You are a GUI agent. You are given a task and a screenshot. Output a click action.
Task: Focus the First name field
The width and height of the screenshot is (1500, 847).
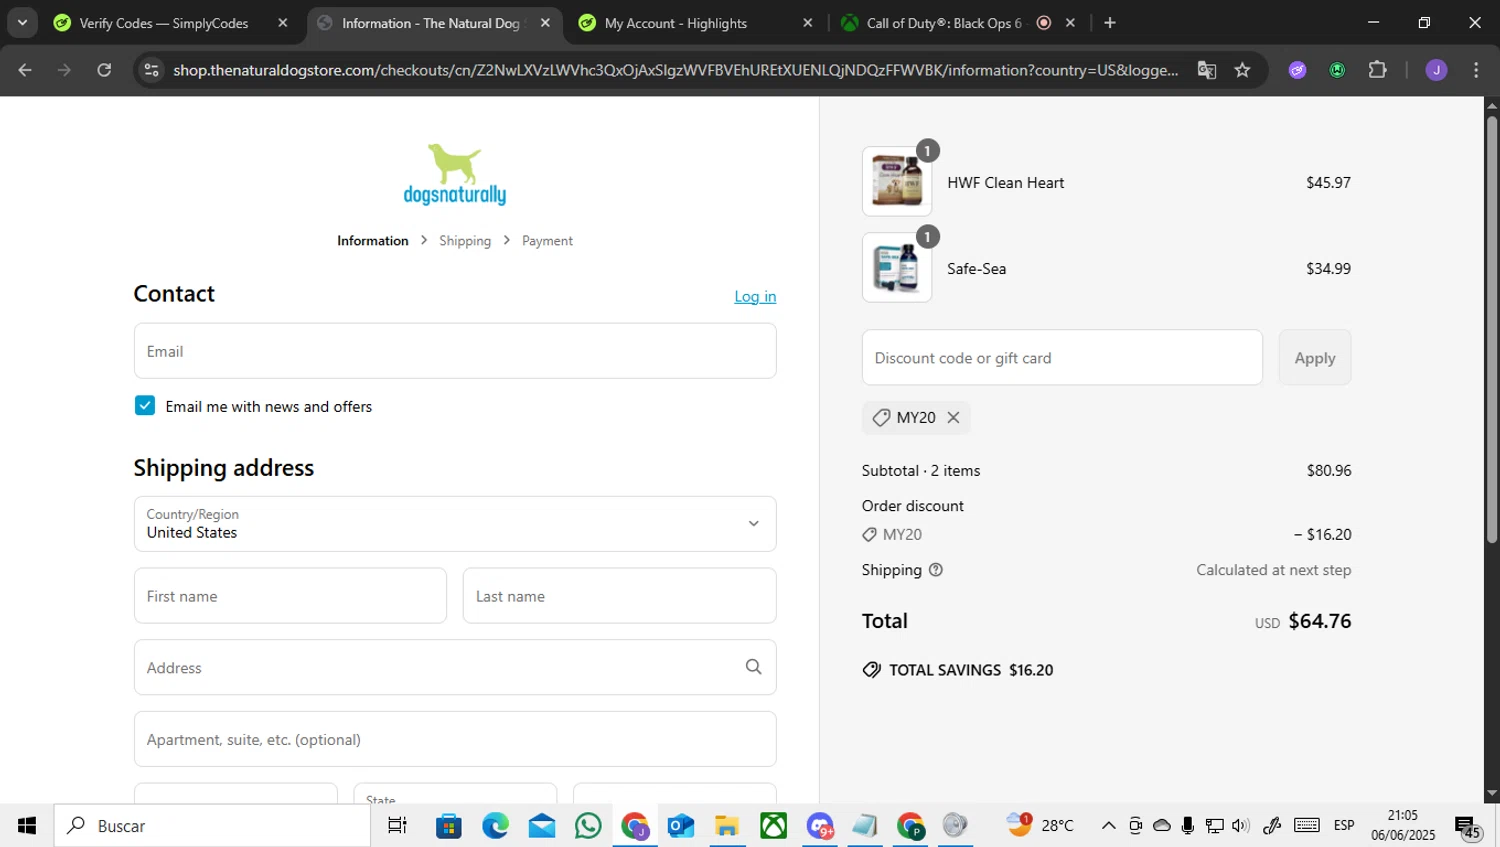tap(290, 596)
